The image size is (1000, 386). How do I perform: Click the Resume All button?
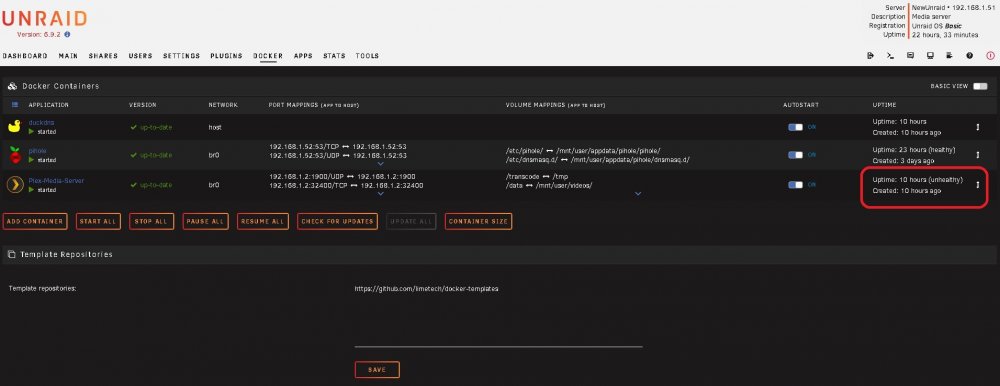pos(263,221)
